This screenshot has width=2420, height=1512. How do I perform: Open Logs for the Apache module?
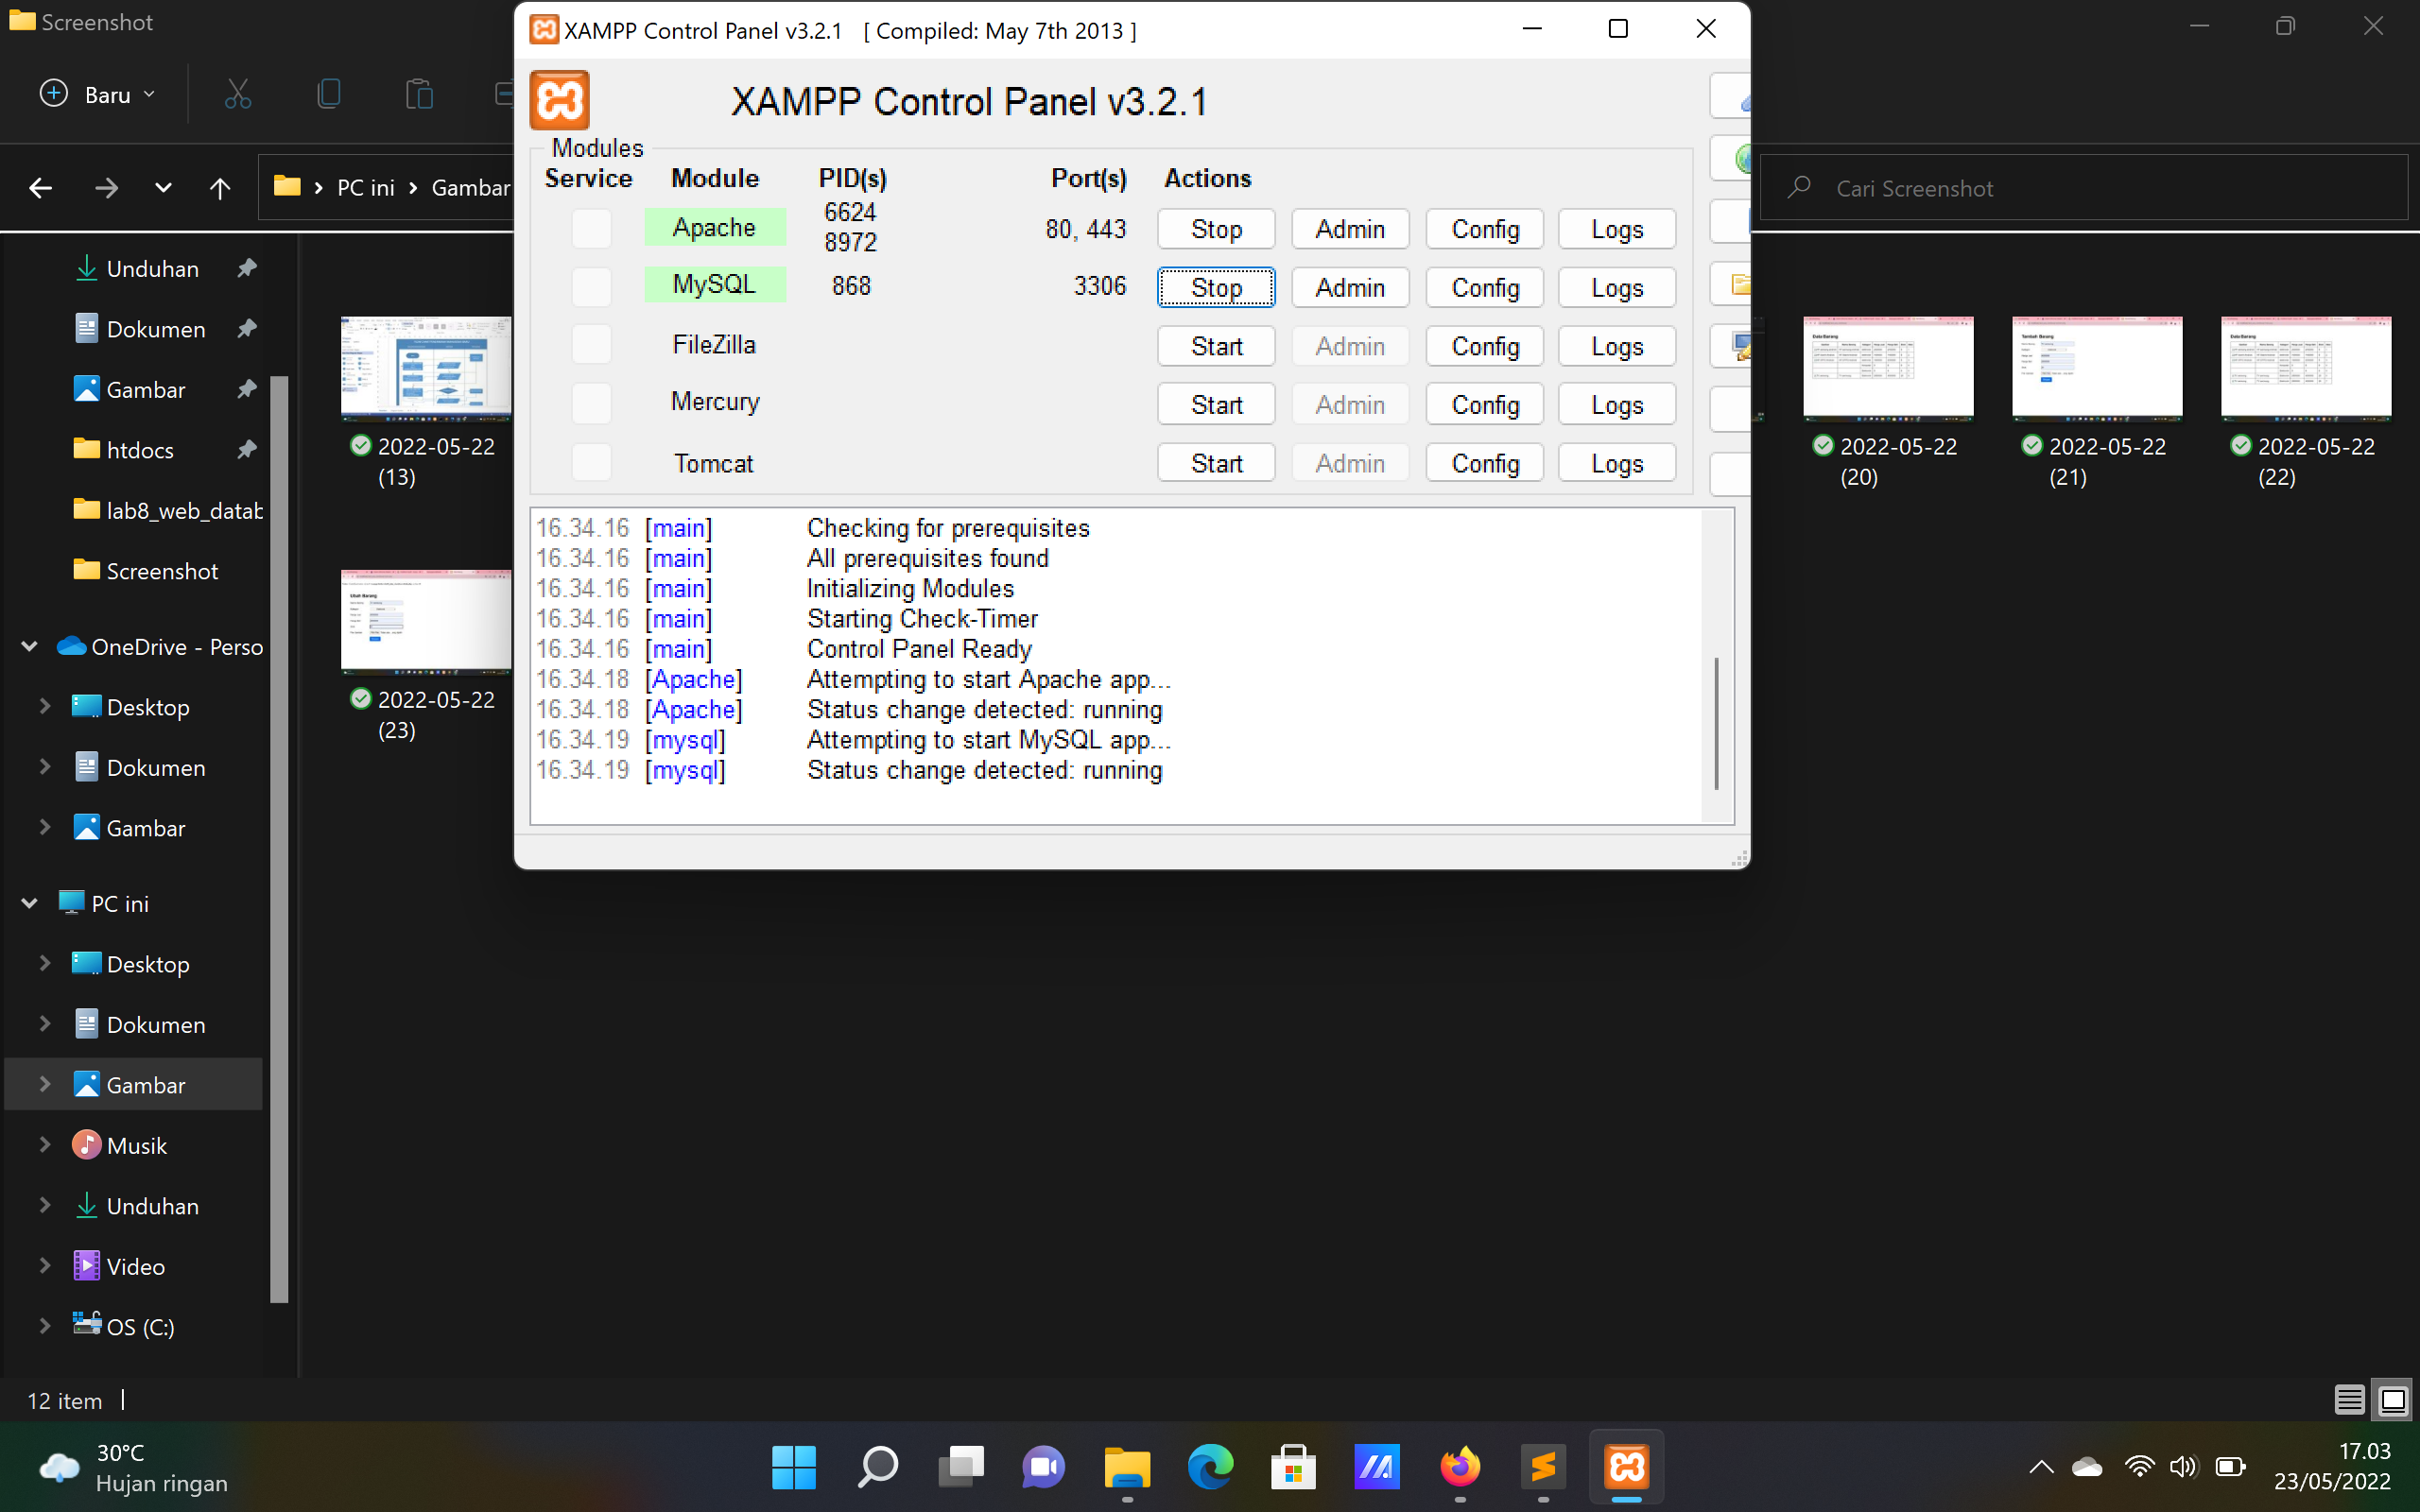[x=1616, y=229]
